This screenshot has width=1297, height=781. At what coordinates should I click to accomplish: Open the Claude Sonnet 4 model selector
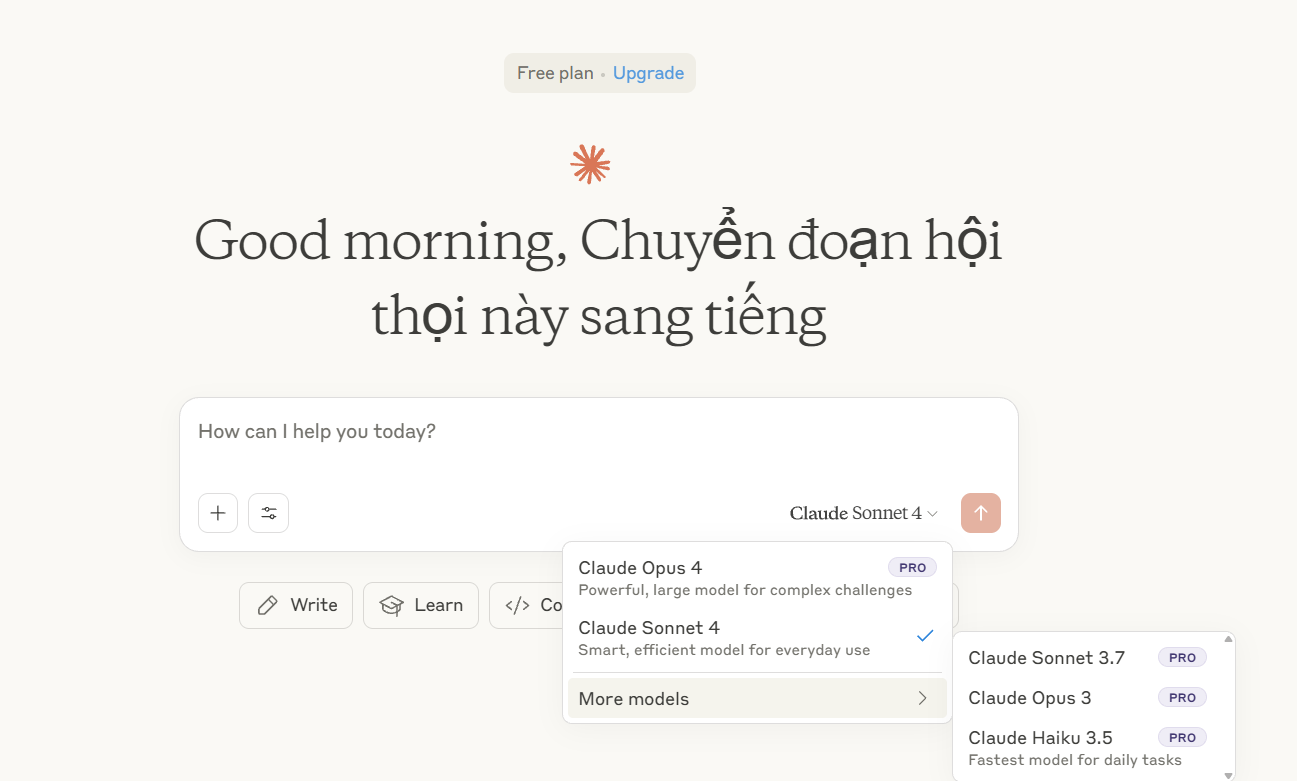pos(864,513)
